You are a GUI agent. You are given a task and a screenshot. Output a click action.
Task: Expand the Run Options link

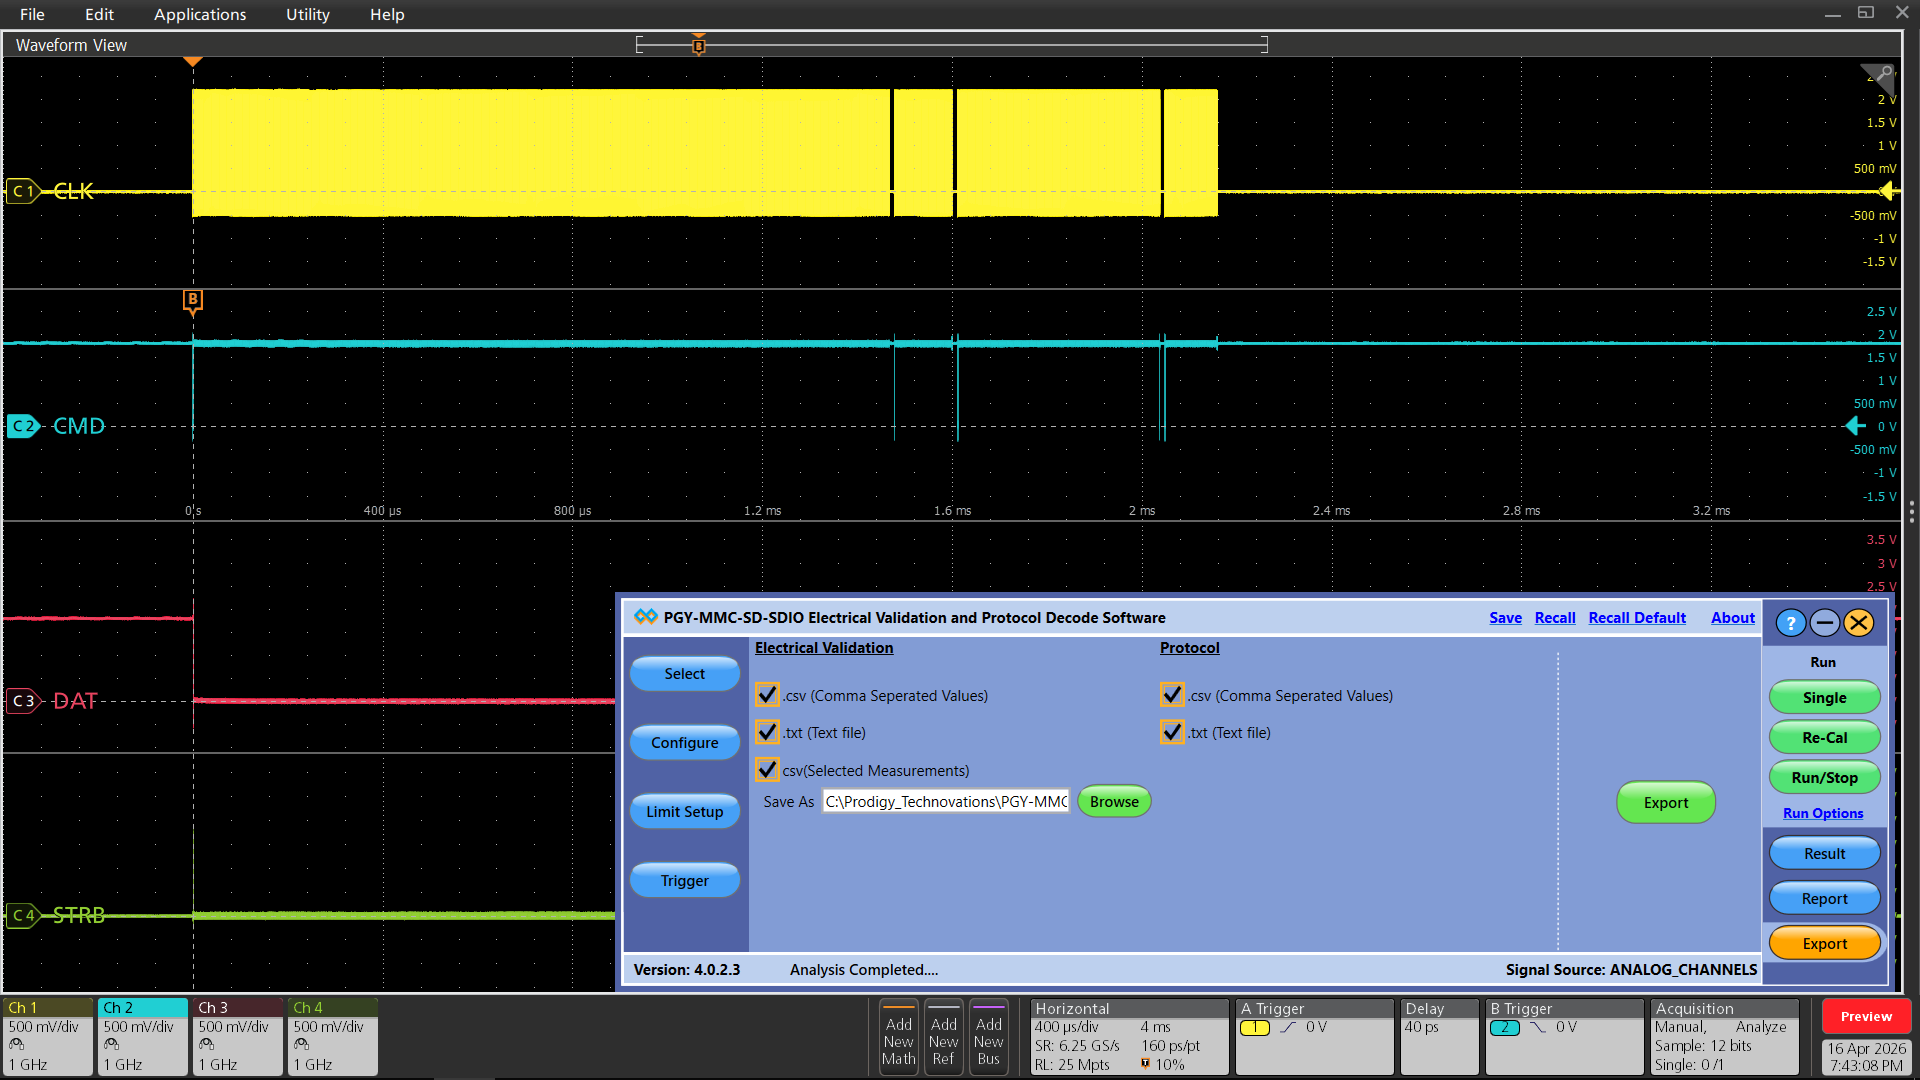click(x=1822, y=813)
